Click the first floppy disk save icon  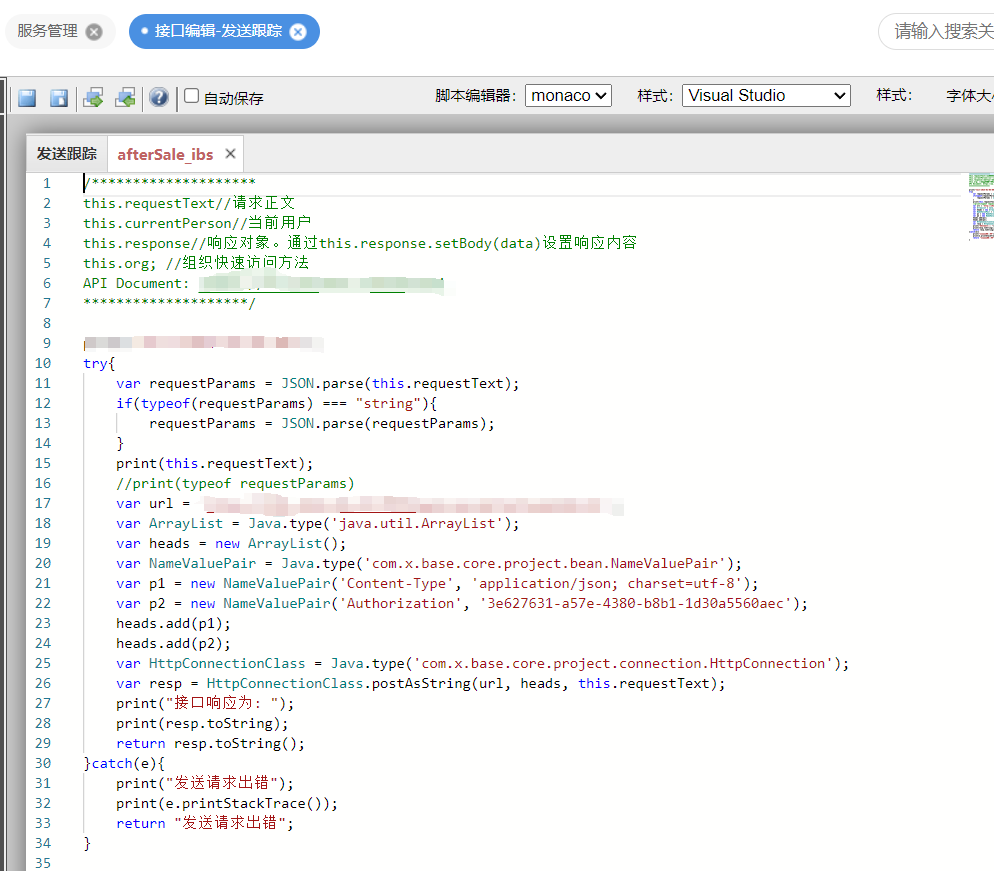point(28,97)
